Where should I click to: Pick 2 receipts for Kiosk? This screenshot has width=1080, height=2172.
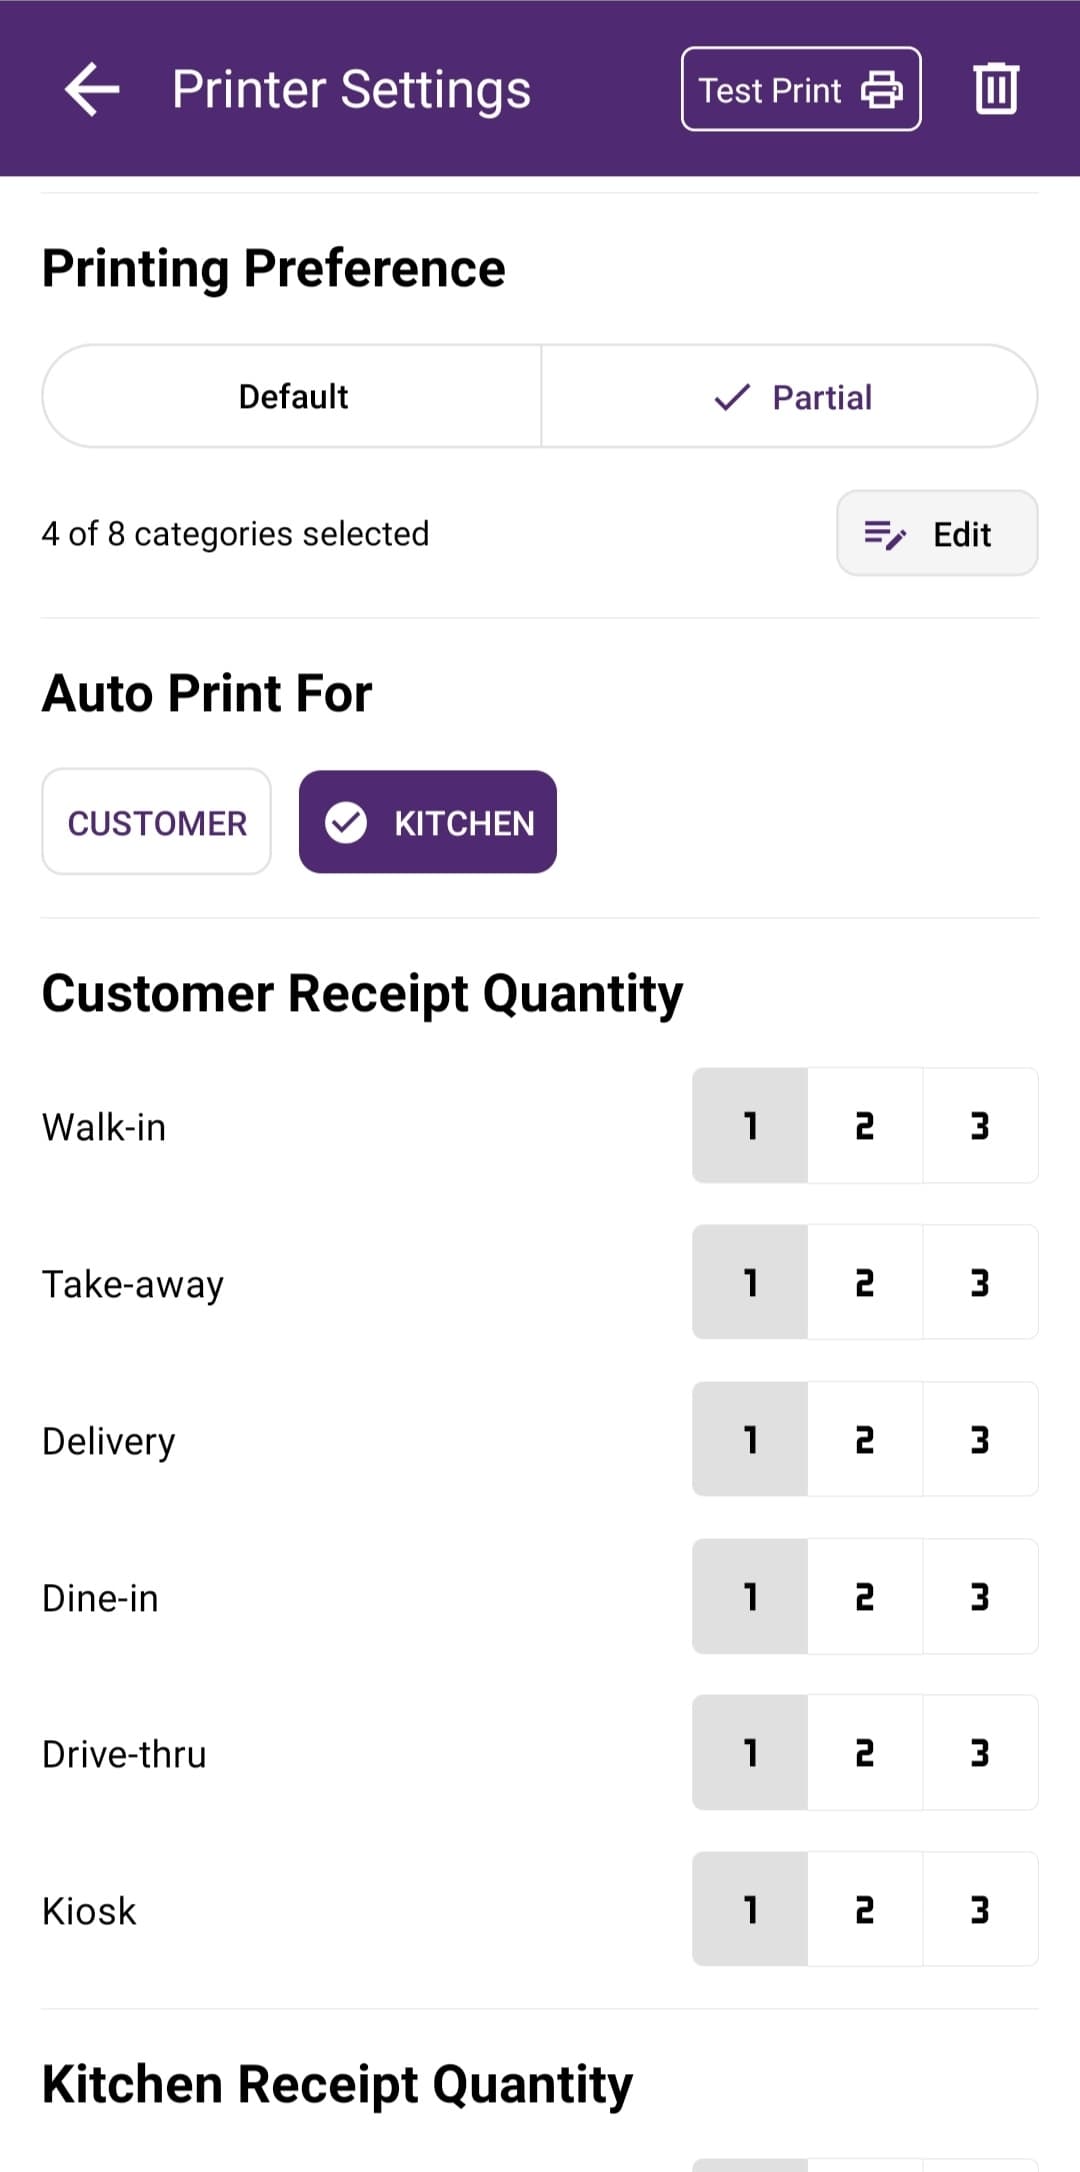pyautogui.click(x=865, y=1910)
